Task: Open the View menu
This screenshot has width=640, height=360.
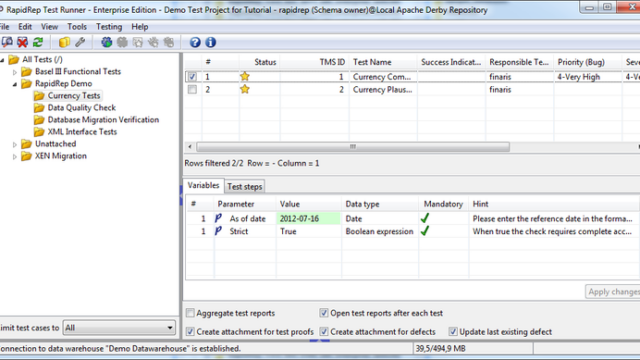Action: coord(49,27)
